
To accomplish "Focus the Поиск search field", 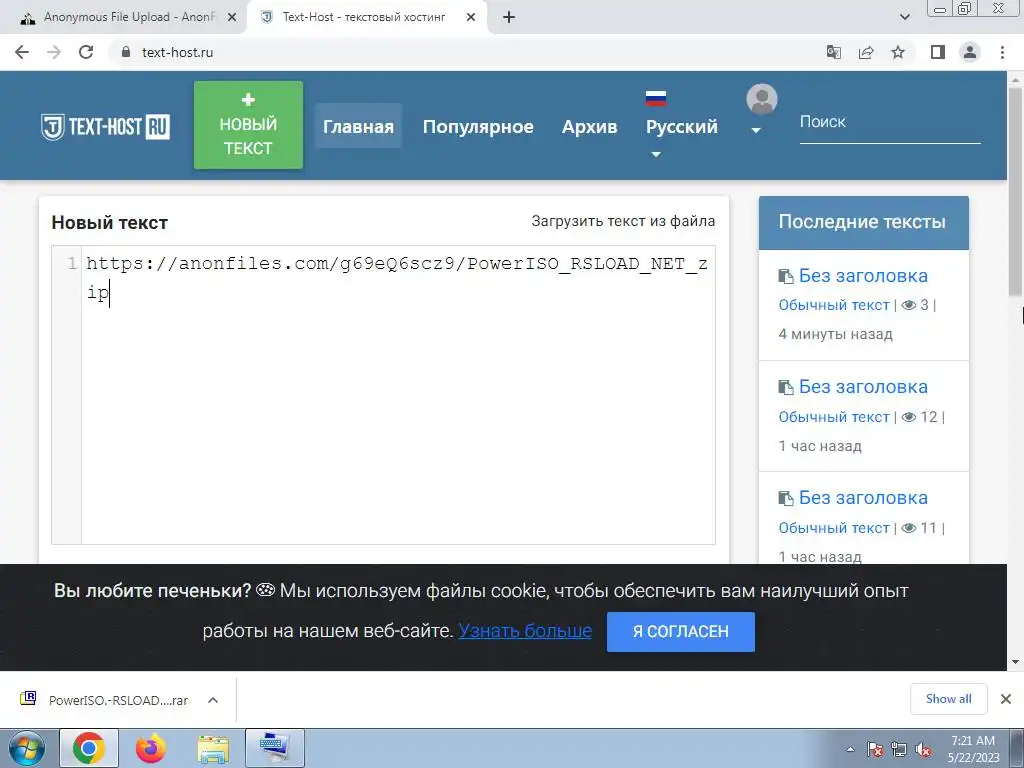I will pyautogui.click(x=890, y=122).
